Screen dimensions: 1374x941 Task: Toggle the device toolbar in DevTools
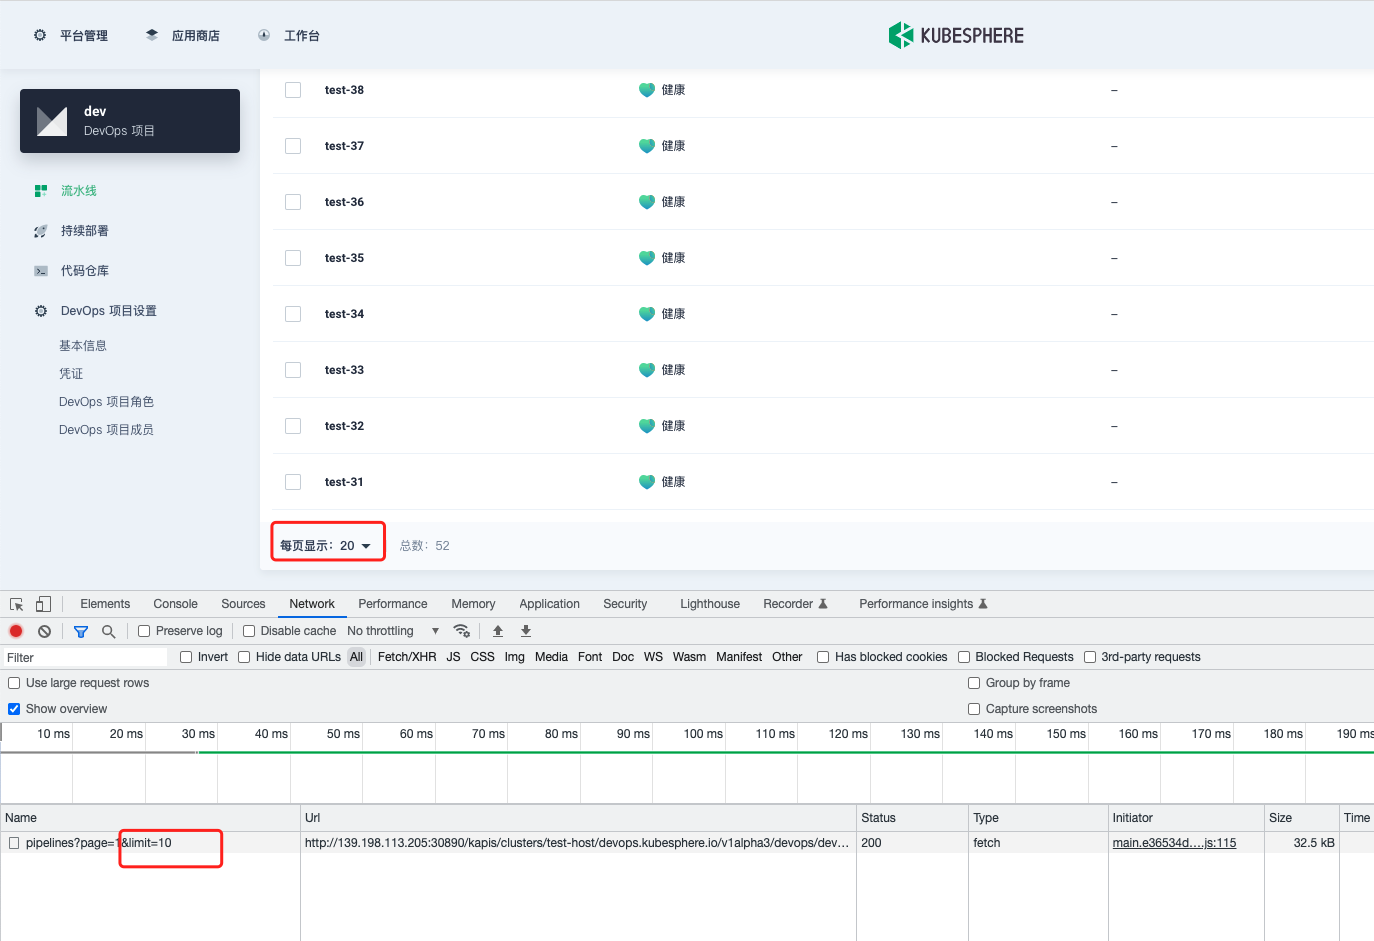click(x=41, y=603)
